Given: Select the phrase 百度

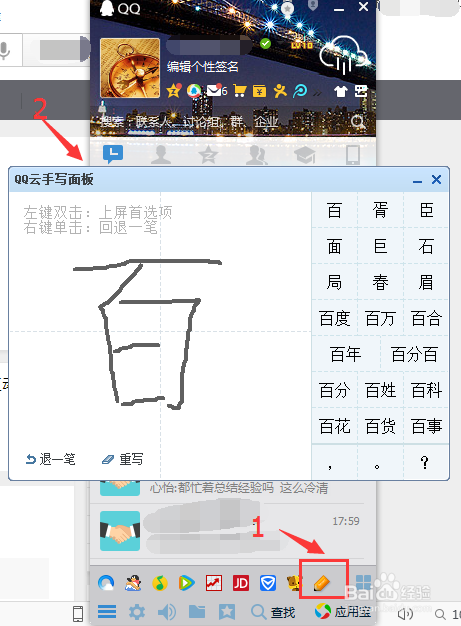Looking at the screenshot, I should click(x=334, y=318).
